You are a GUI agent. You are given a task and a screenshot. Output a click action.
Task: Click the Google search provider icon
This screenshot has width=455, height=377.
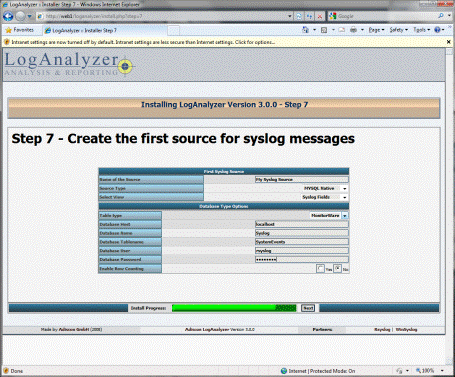coord(333,16)
